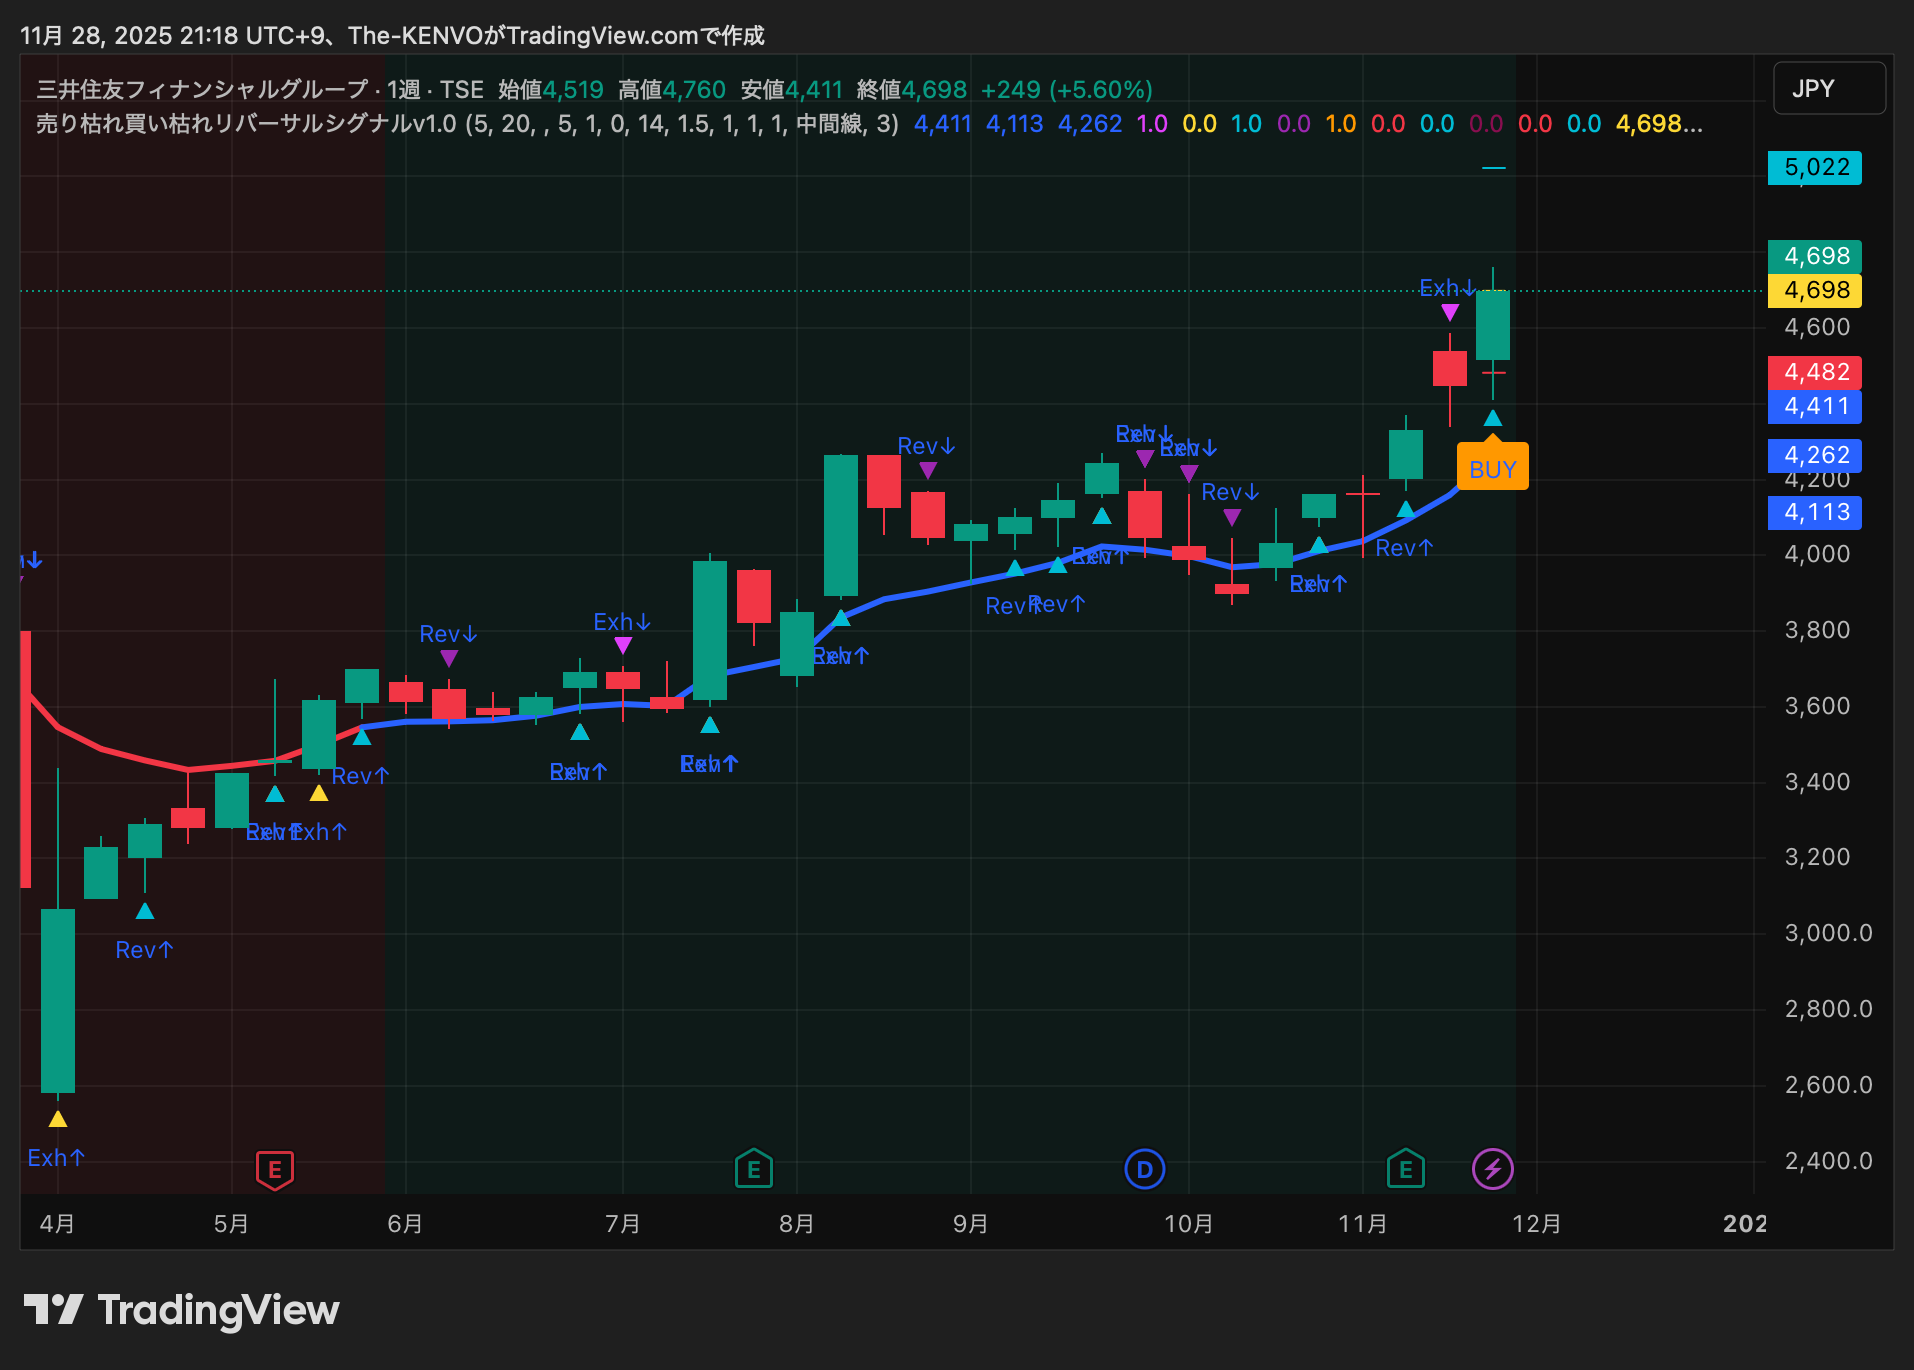
Task: Click the TradingView wordmark text
Action: point(218,1310)
